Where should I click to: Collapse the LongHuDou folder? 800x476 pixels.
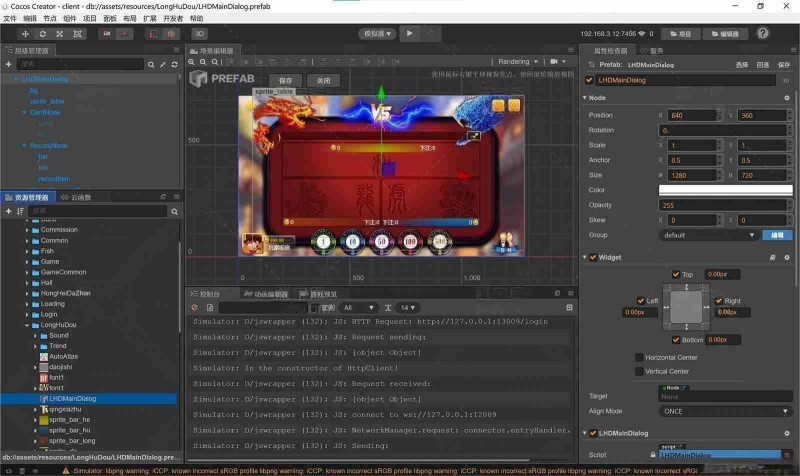pyautogui.click(x=27, y=325)
